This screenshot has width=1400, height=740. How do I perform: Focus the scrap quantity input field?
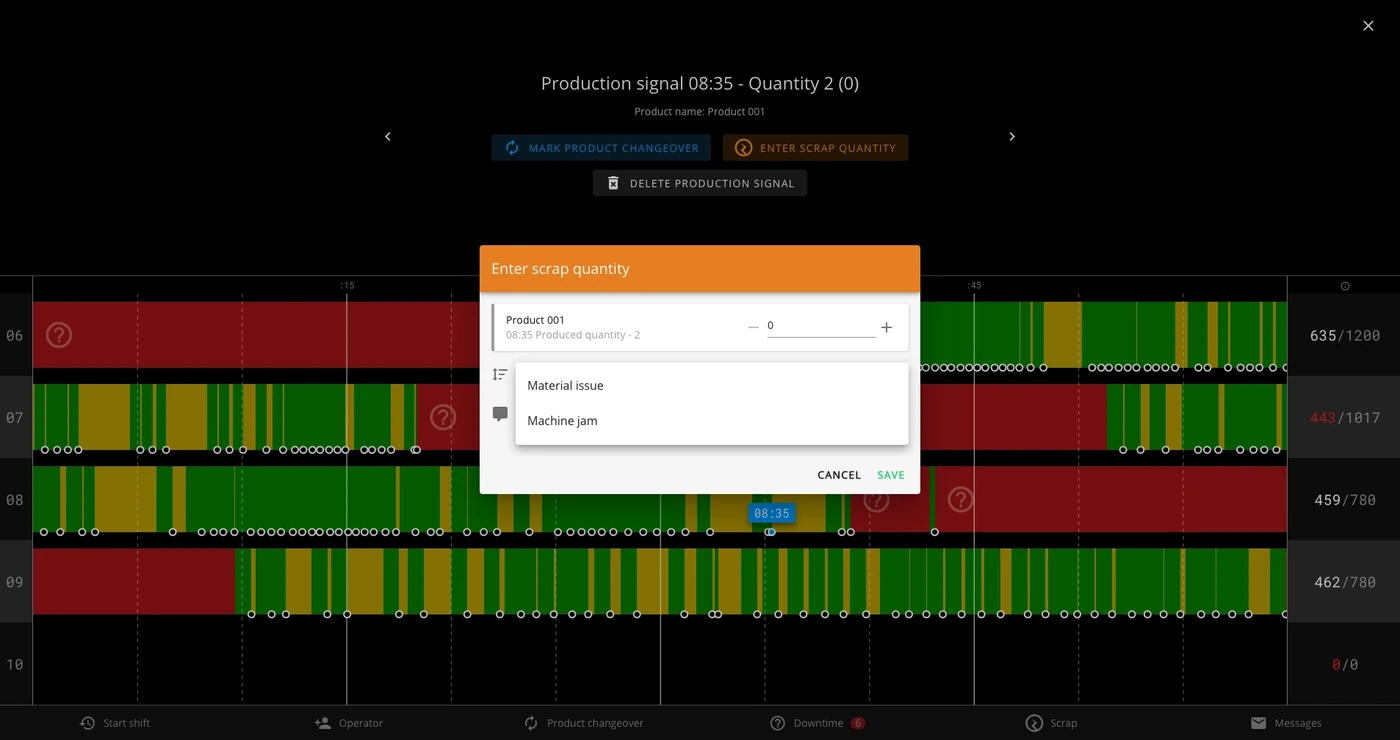pyautogui.click(x=821, y=327)
